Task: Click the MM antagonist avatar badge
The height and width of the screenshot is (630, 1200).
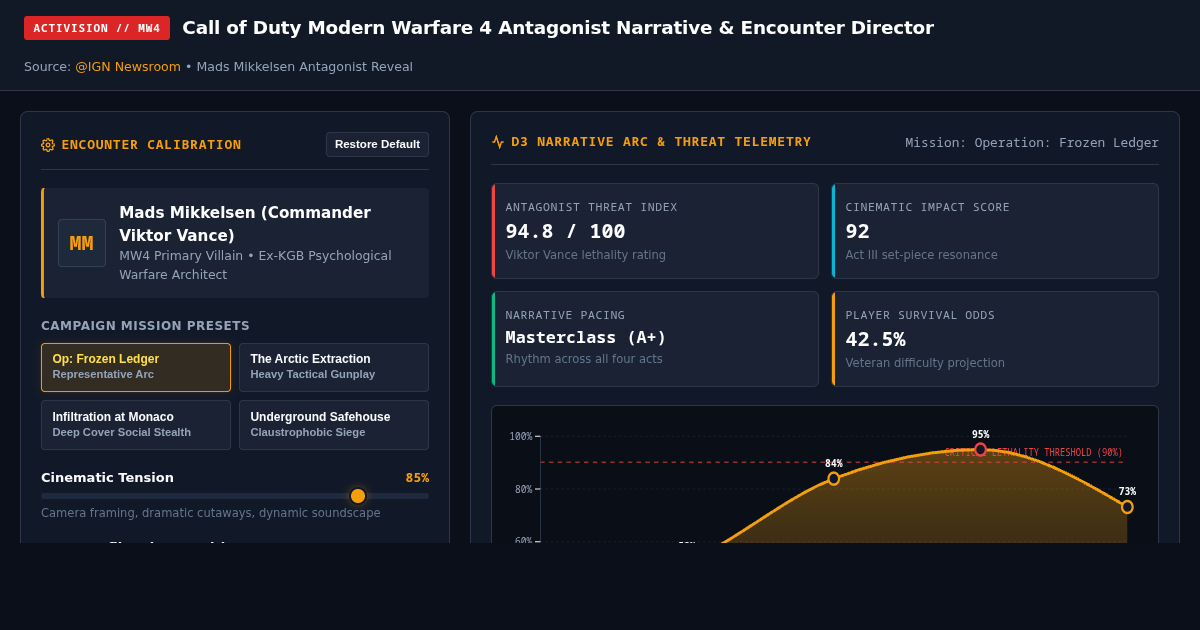Action: 82,243
